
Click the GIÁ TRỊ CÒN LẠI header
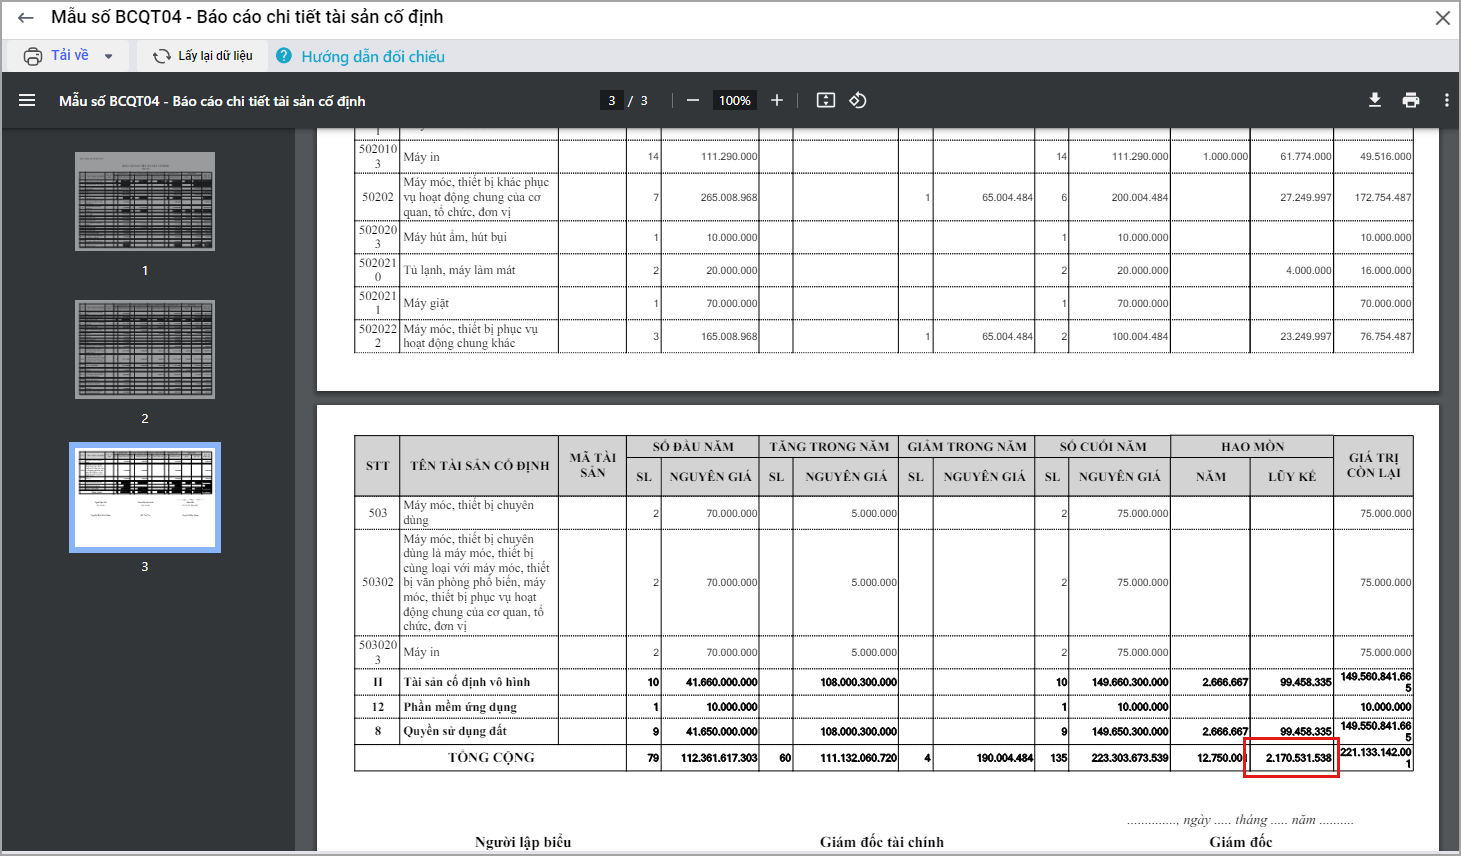[1374, 465]
